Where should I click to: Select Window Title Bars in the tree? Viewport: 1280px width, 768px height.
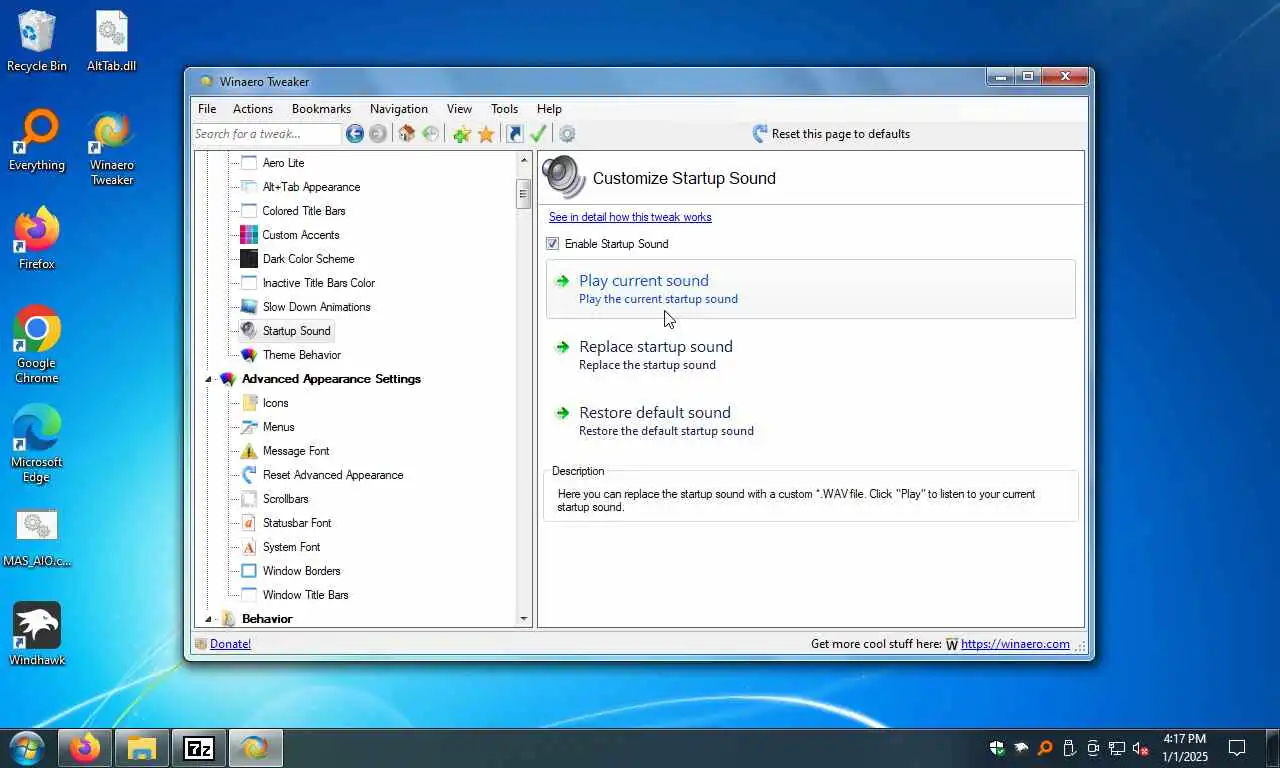click(x=305, y=595)
